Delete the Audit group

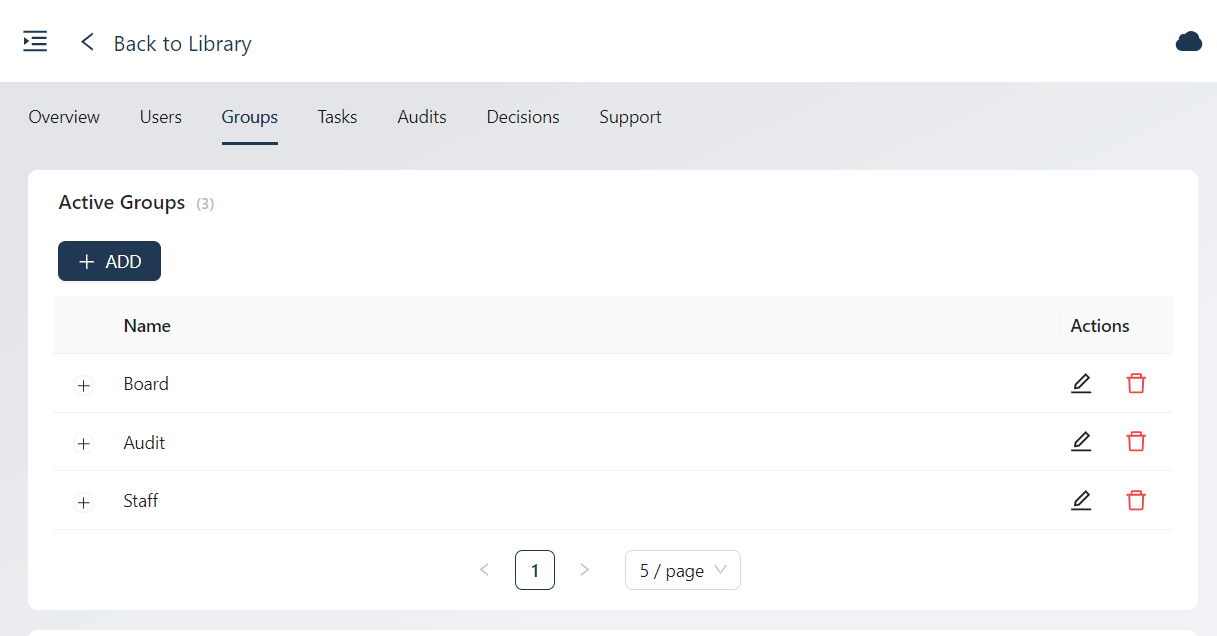pyautogui.click(x=1136, y=441)
